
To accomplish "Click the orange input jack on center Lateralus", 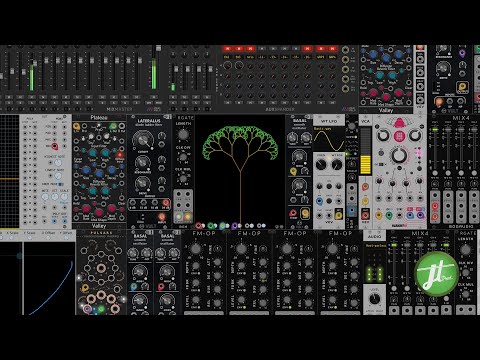I will point(162,216).
